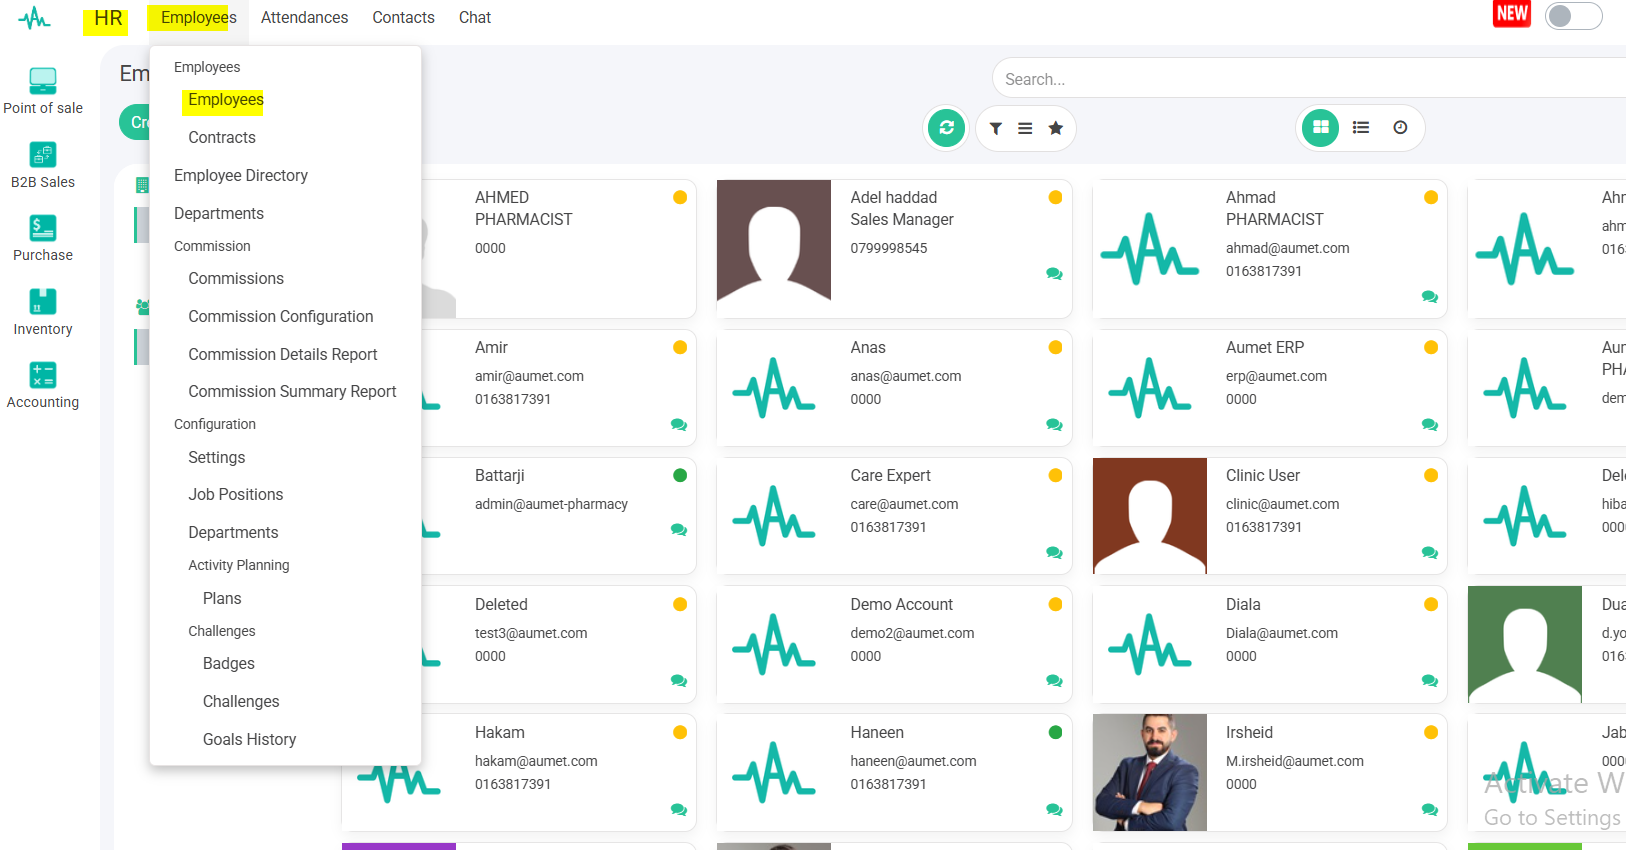Switch to kanban grid view
Screen dimensions: 1626x850
(1320, 127)
